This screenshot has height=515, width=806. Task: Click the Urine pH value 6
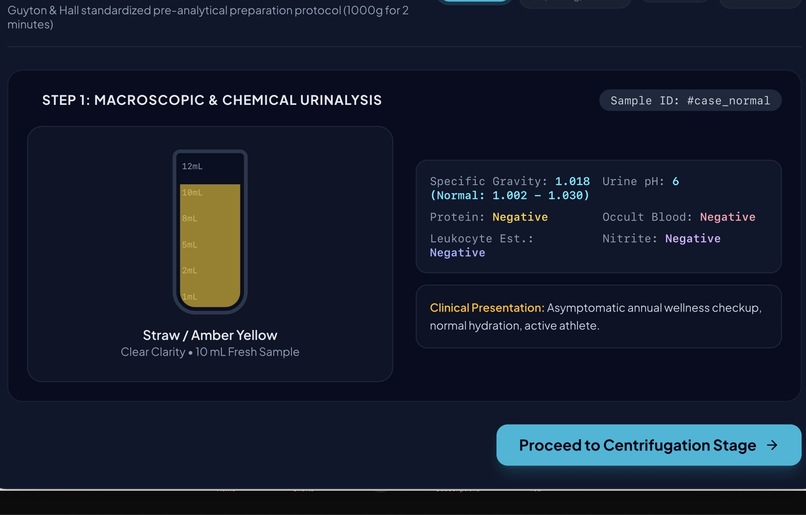tap(675, 181)
